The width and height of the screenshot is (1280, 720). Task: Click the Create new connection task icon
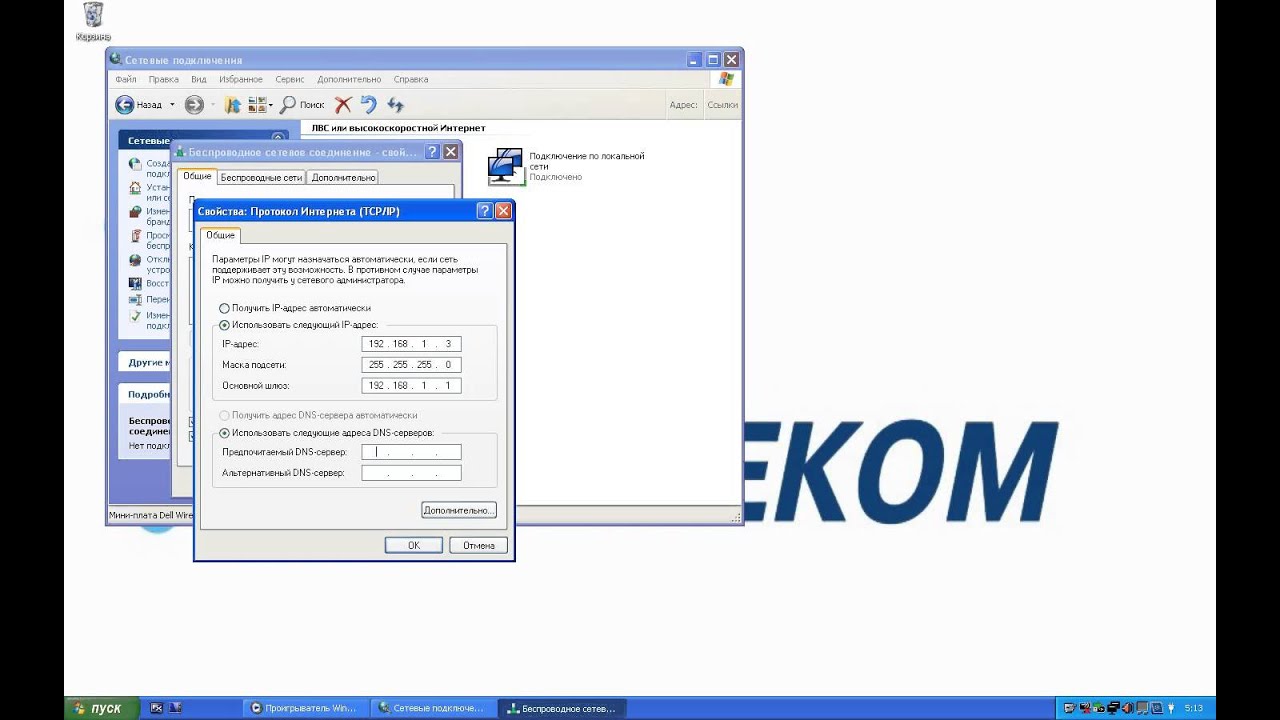coord(135,163)
